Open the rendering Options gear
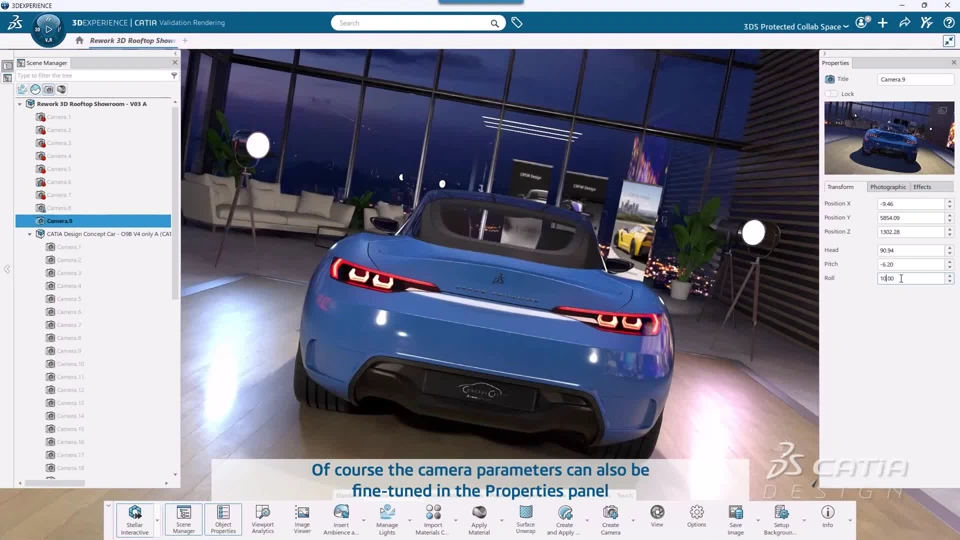This screenshot has height=540, width=960. click(x=697, y=516)
